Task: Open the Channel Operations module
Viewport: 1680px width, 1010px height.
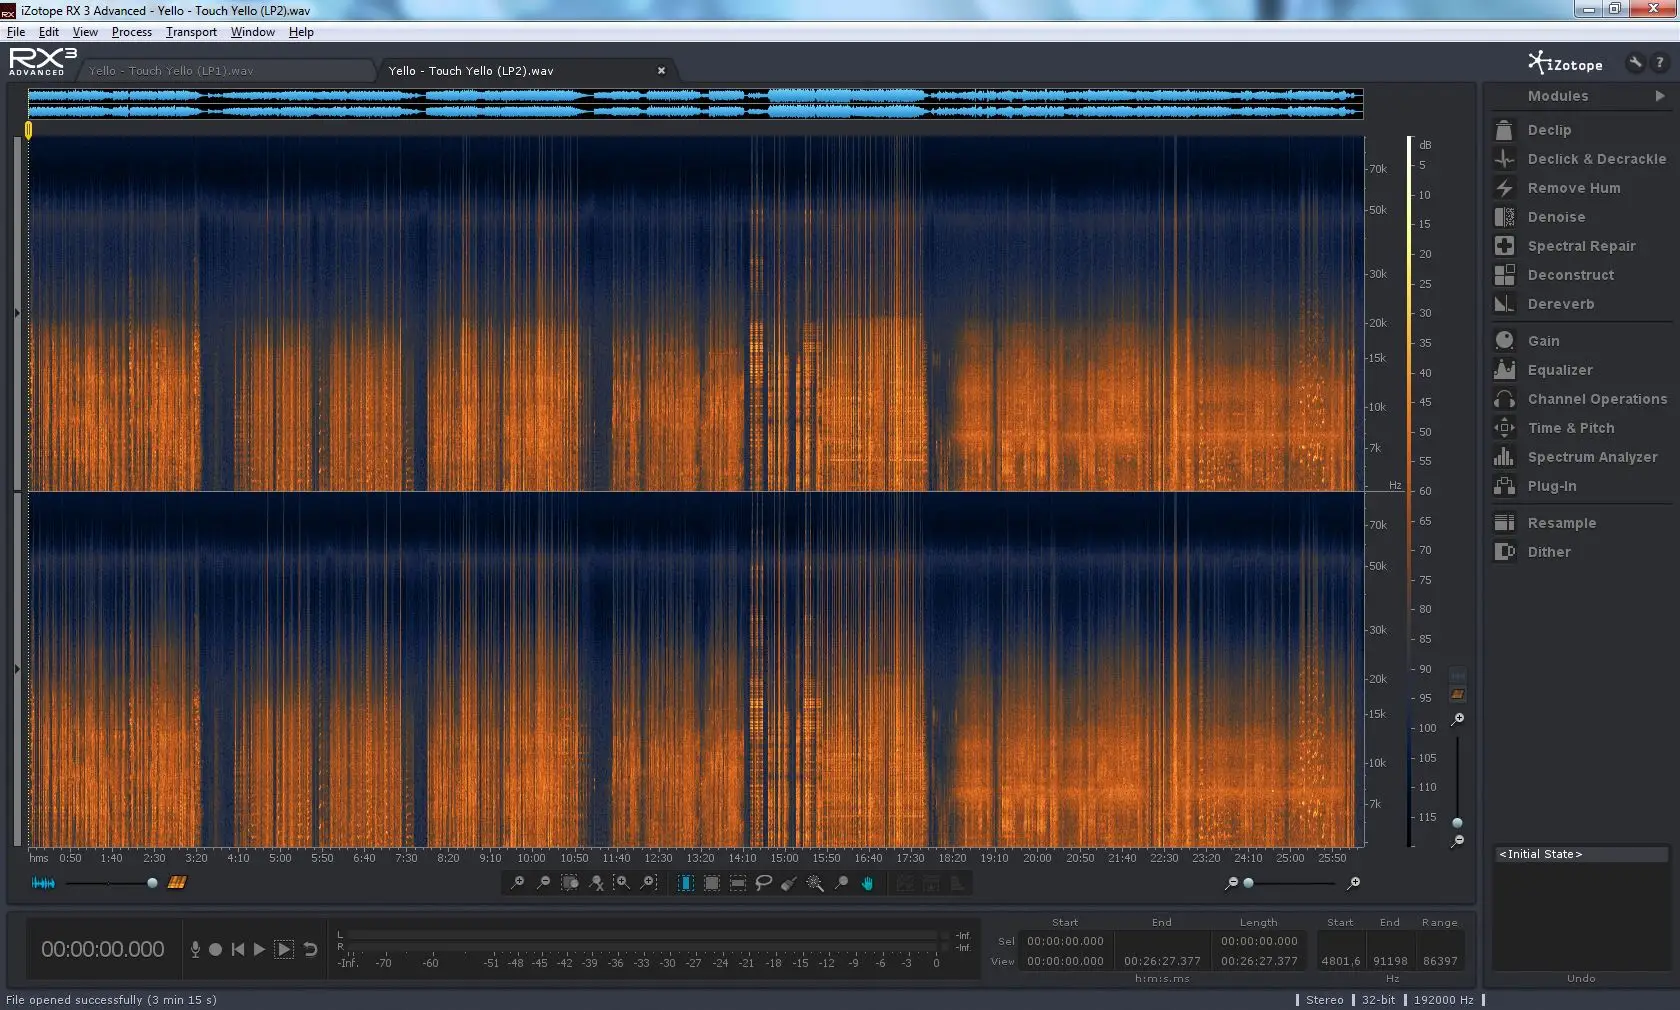Action: [1580, 399]
